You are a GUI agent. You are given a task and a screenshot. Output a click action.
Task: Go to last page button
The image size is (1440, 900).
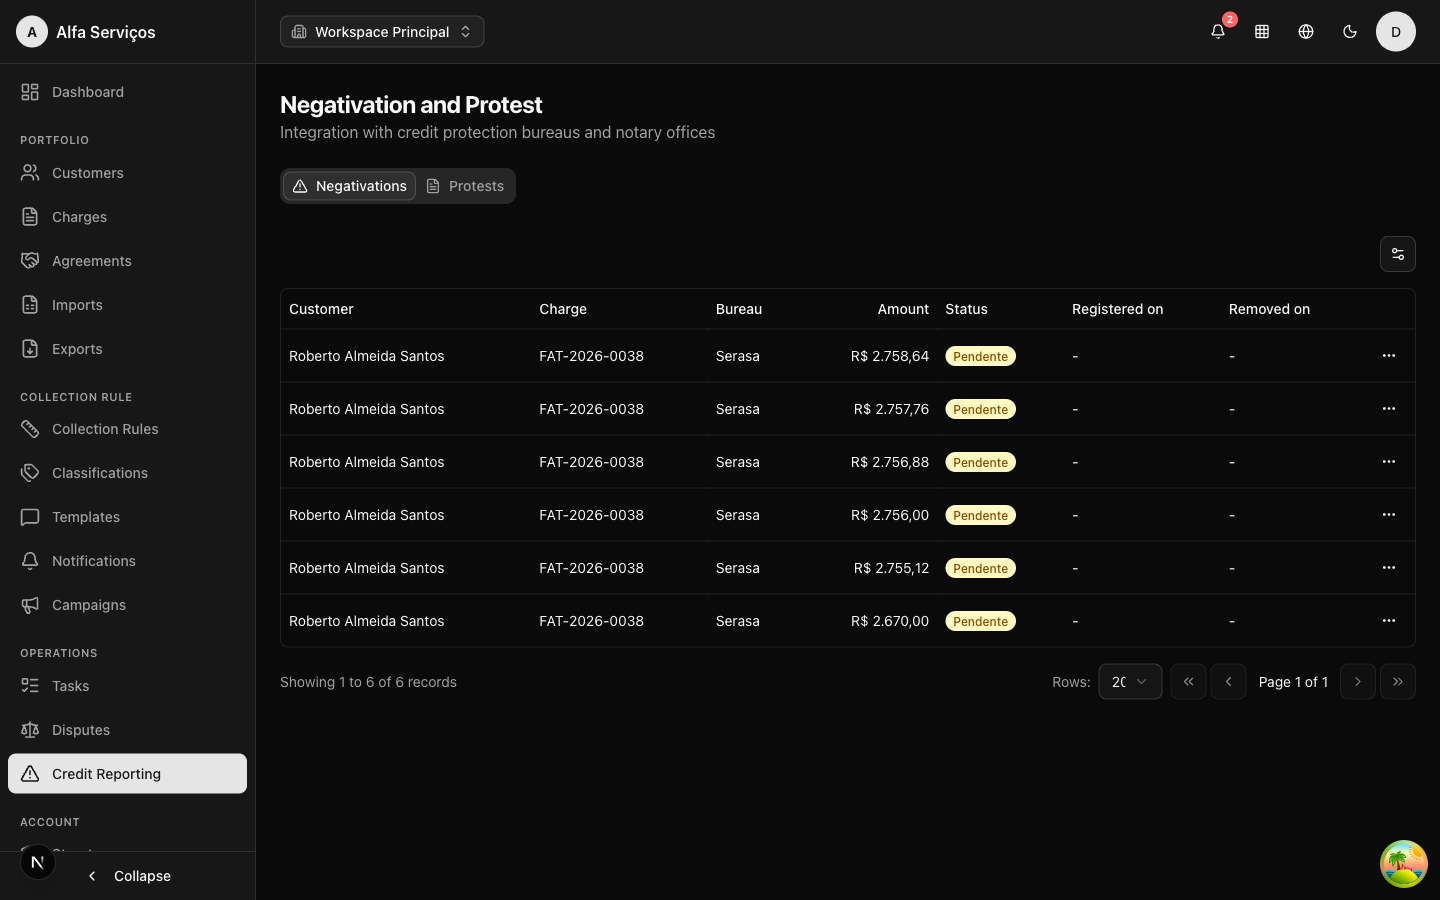[x=1398, y=682]
